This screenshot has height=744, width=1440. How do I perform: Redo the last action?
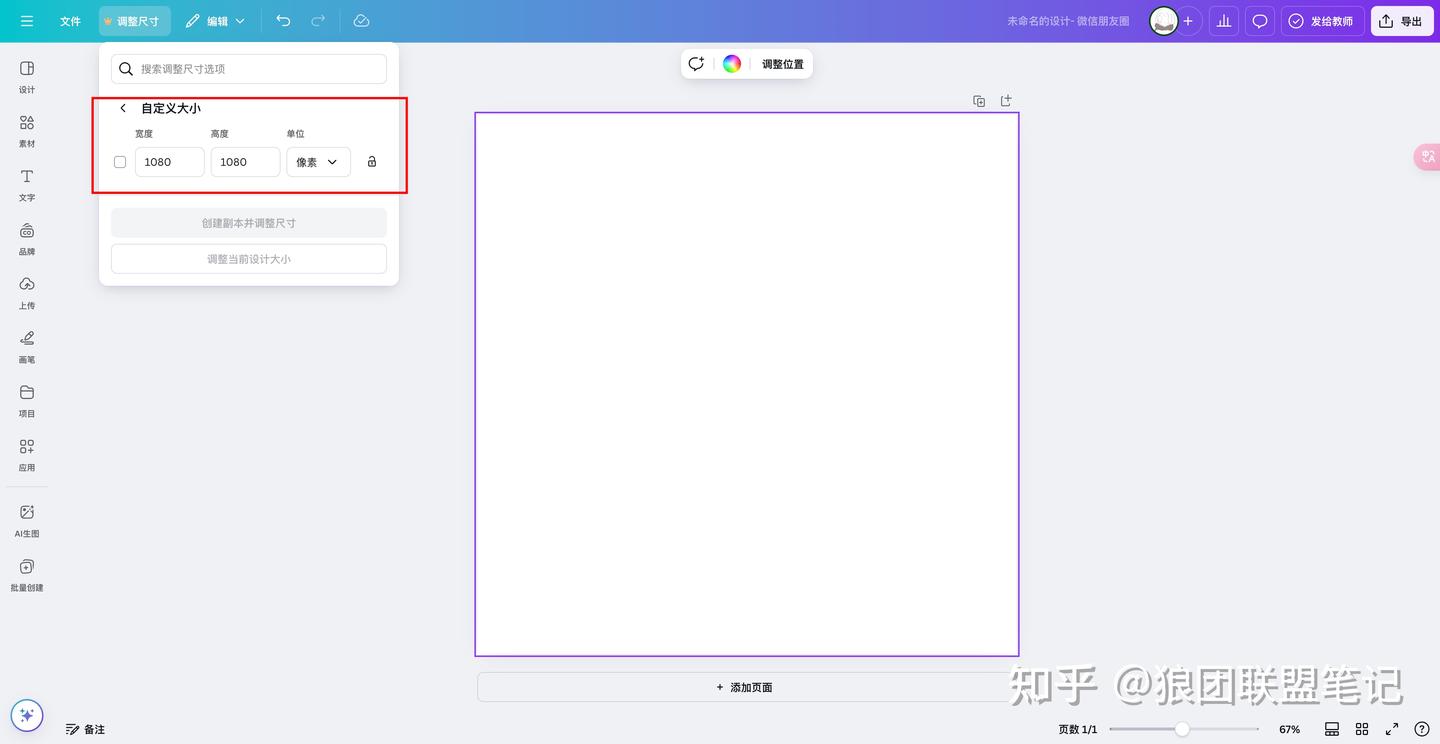(318, 21)
